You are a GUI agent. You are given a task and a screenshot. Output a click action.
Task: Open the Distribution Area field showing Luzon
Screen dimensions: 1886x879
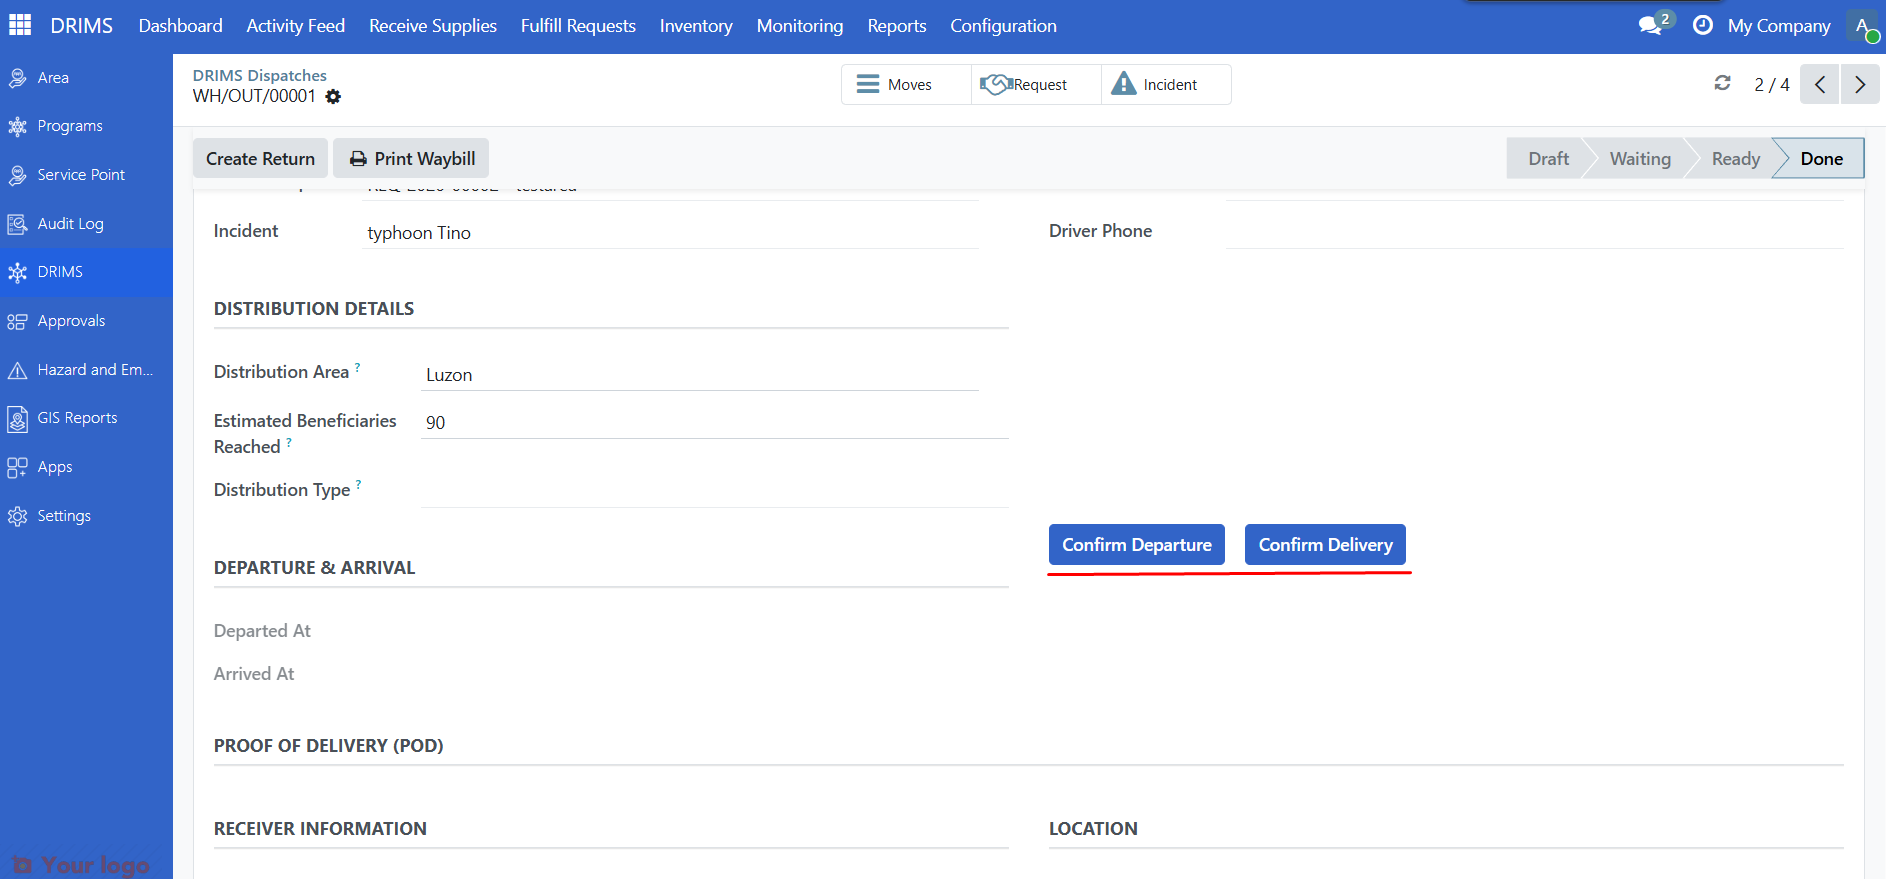pos(700,375)
